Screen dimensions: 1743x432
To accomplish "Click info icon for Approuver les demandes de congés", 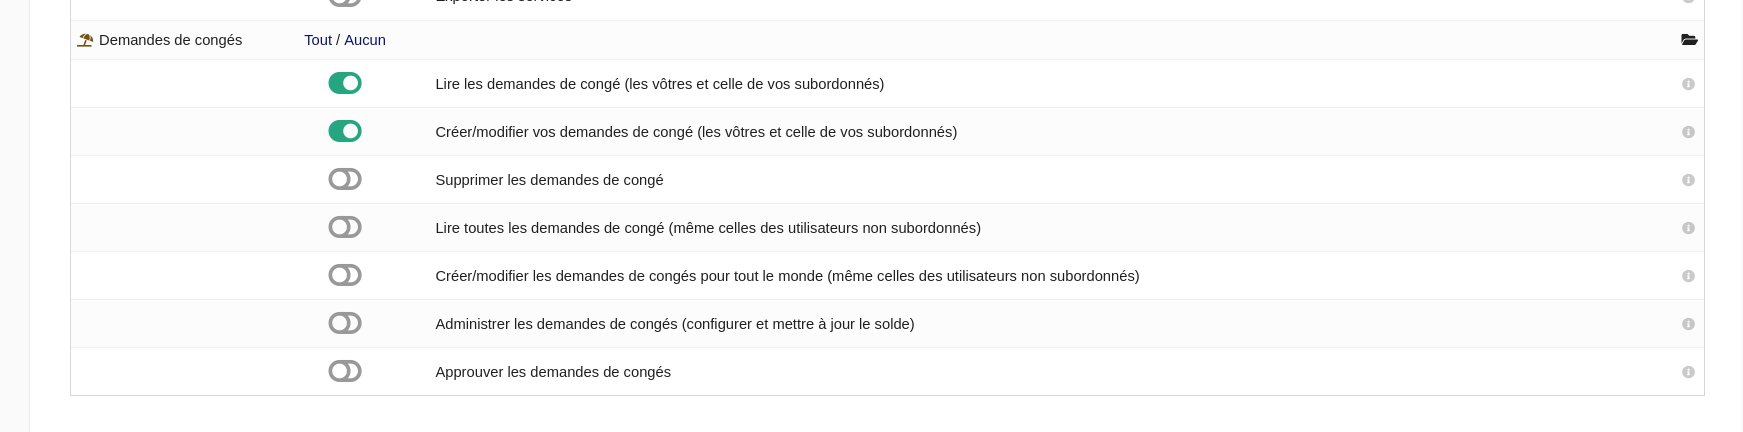I will pyautogui.click(x=1688, y=372).
